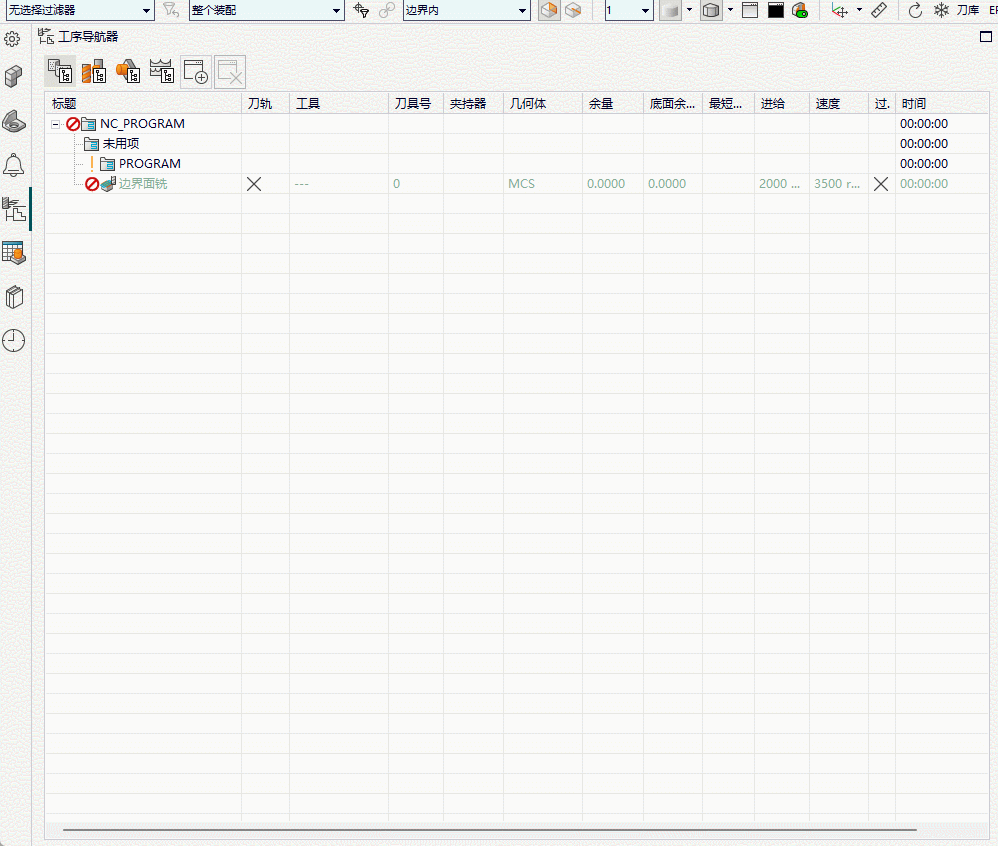The width and height of the screenshot is (998, 846).
Task: Click the add window plus icon
Action: click(196, 72)
